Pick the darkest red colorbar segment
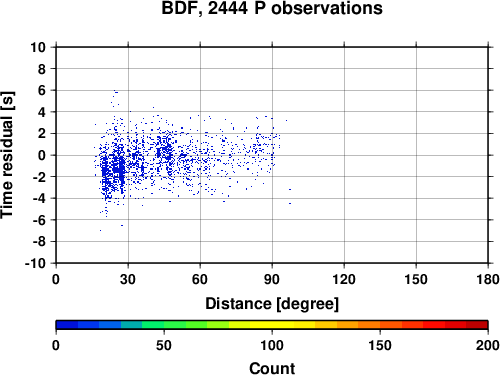Viewport: 500px width, 375px height. click(x=477, y=325)
